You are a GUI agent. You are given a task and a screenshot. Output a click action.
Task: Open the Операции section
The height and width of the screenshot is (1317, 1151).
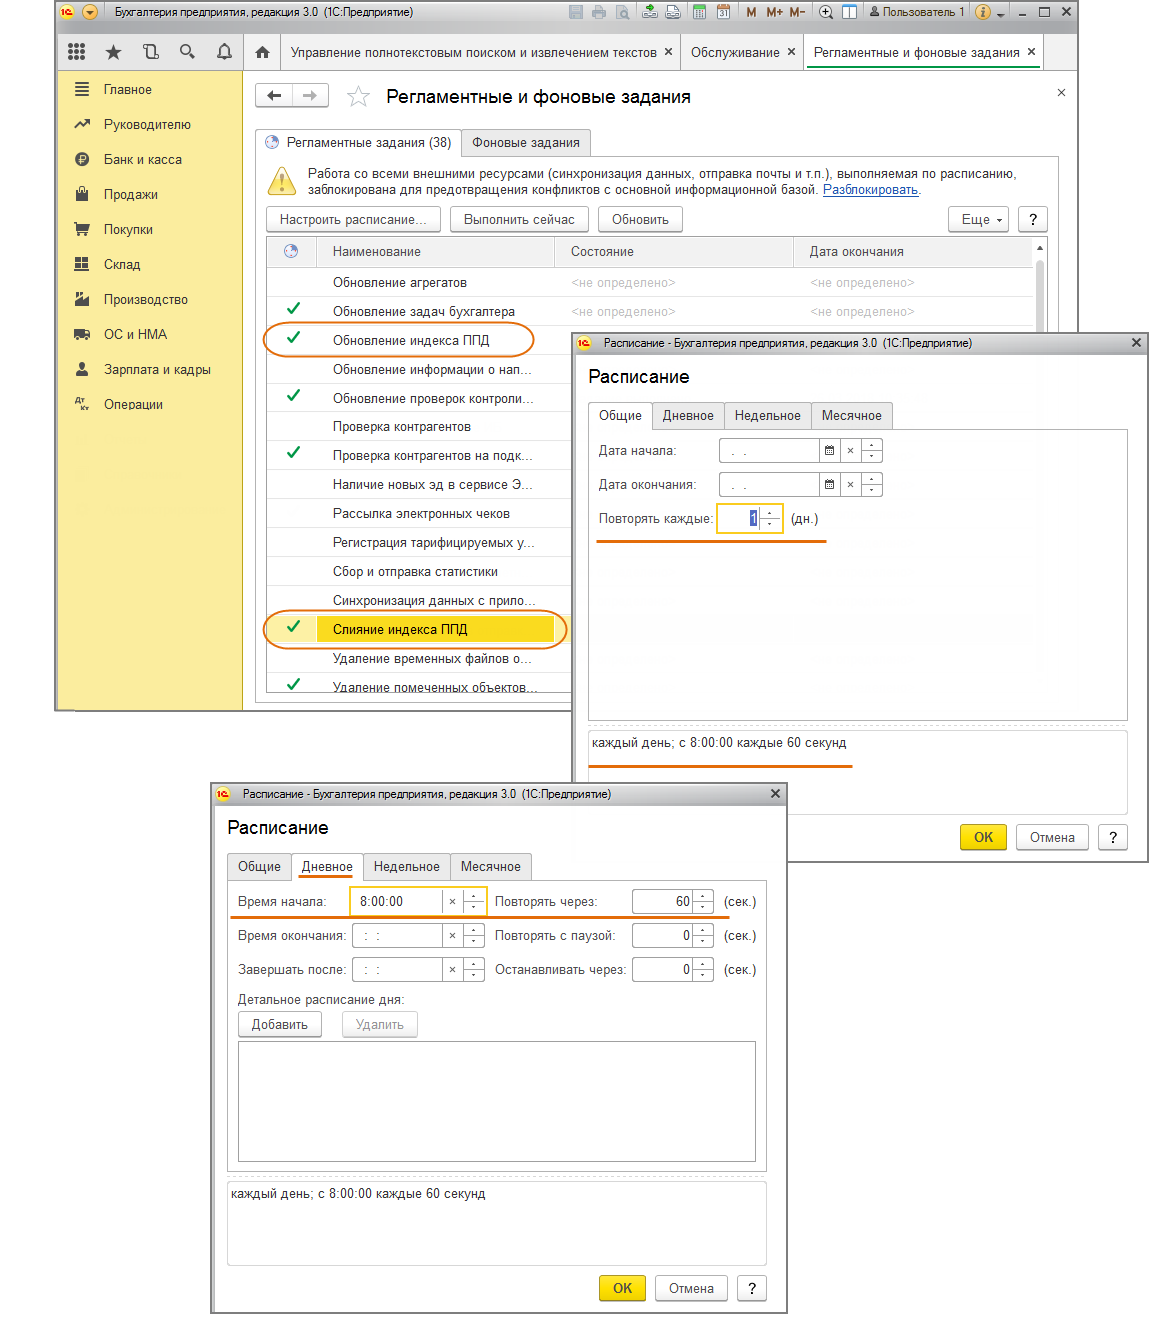click(x=133, y=404)
